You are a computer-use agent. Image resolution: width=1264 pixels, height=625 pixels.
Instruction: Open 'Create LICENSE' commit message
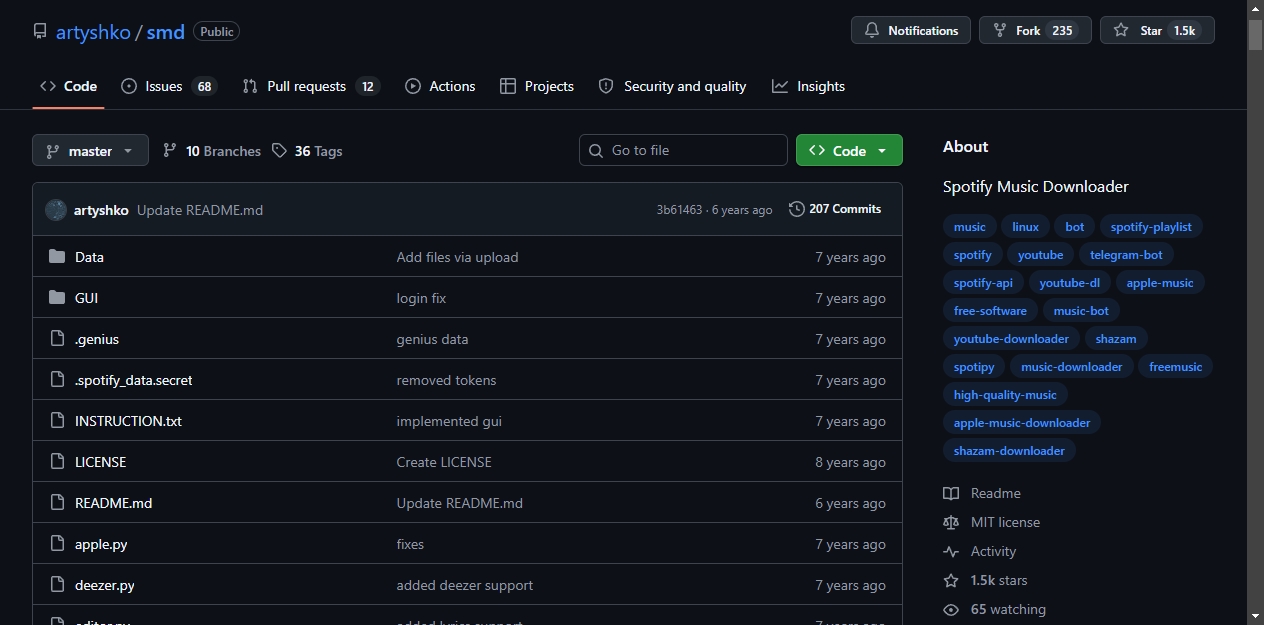coord(444,462)
